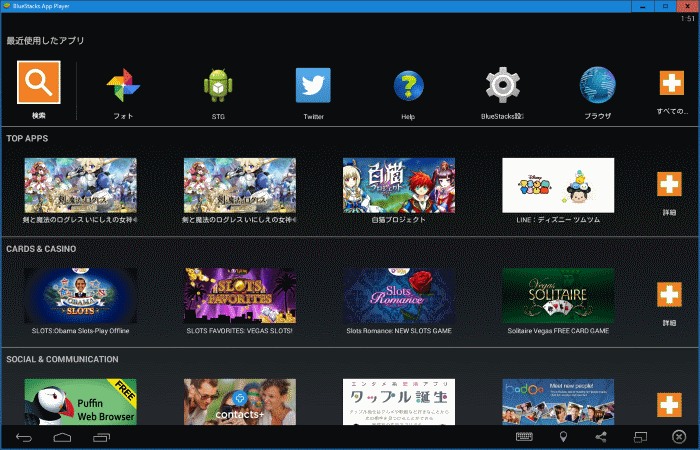Launch the ブラウザ browser globe icon
The width and height of the screenshot is (700, 450).
597,85
